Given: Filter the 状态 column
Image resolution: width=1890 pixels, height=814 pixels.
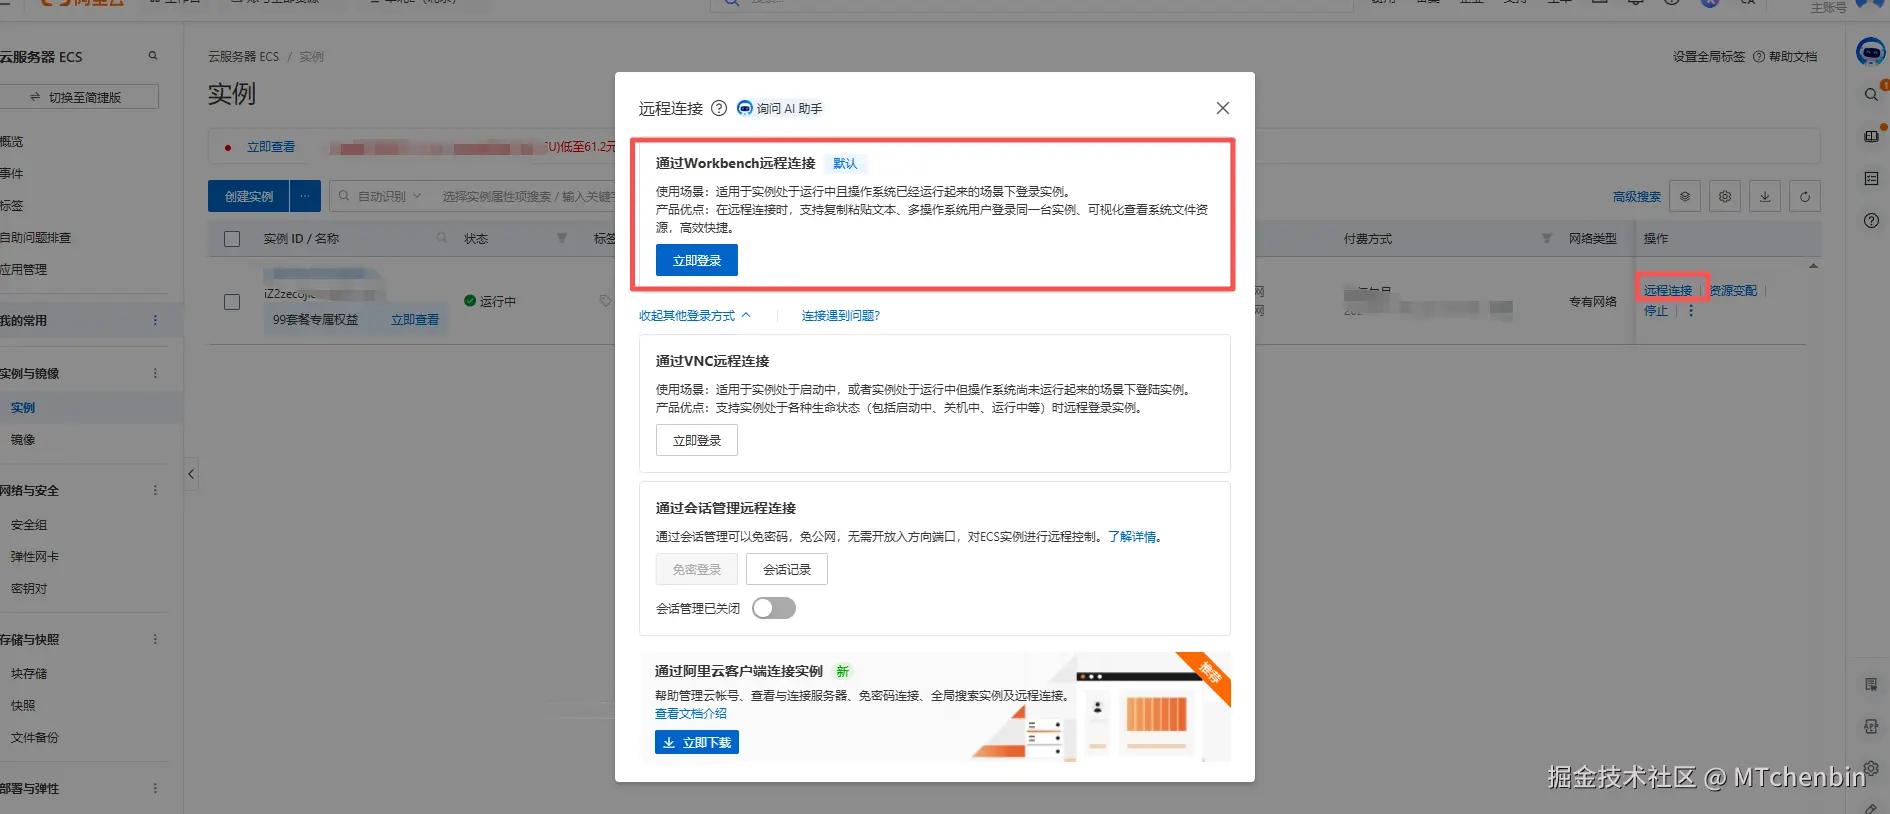Looking at the screenshot, I should (562, 238).
